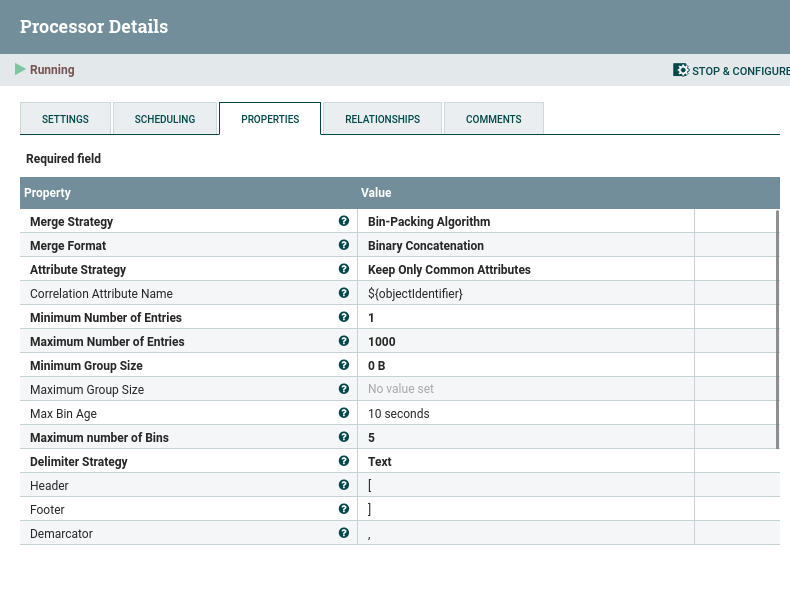Click help icon next to Merge Strategy
This screenshot has height=592, width=790.
tap(344, 222)
